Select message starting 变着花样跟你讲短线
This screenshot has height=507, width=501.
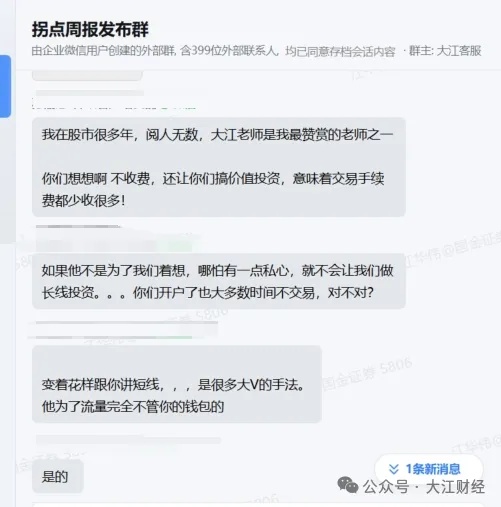[x=177, y=384]
